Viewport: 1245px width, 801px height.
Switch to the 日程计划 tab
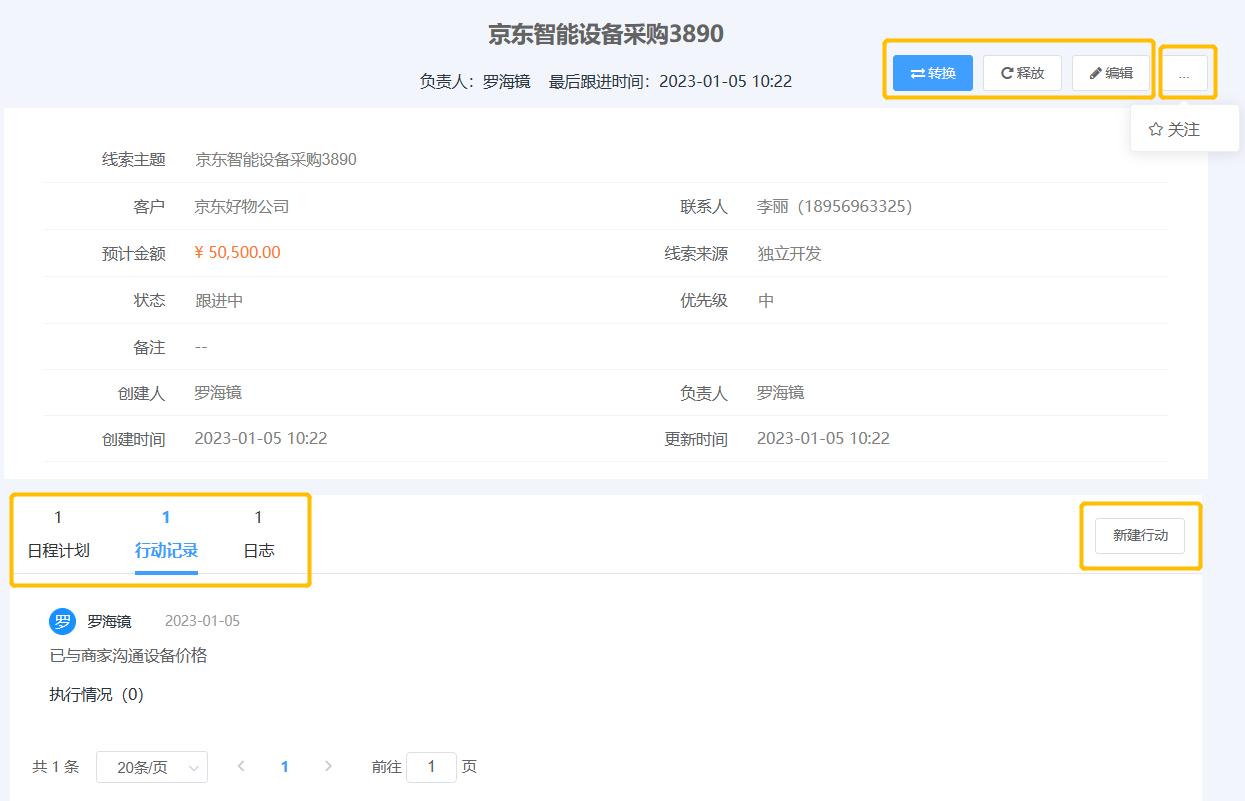pos(58,550)
